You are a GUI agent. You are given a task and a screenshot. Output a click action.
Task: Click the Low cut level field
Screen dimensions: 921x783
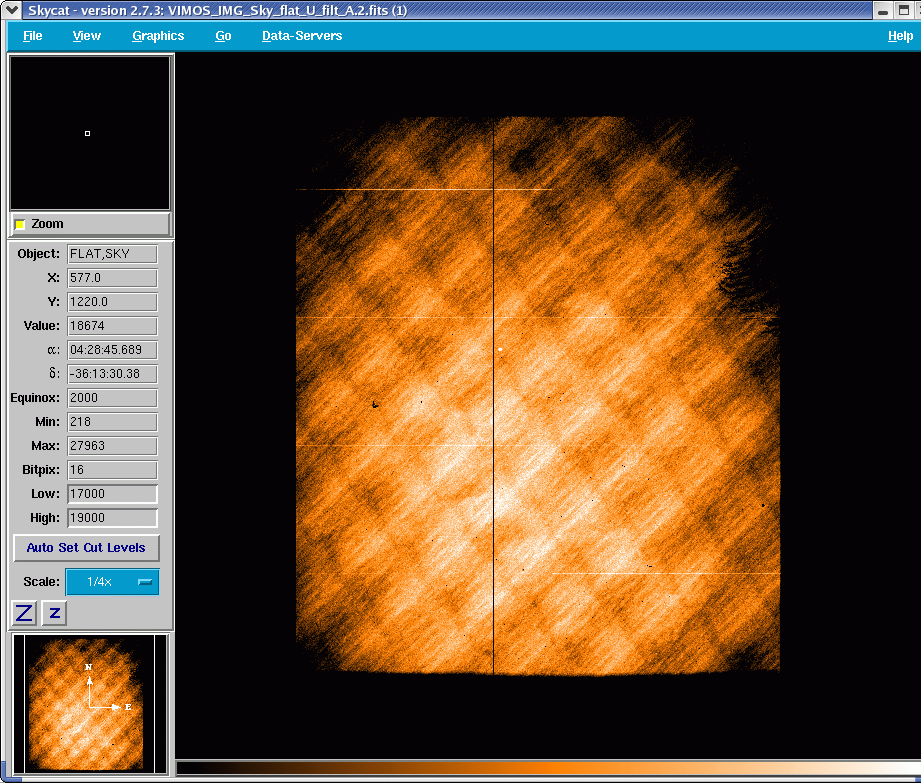[x=112, y=494]
